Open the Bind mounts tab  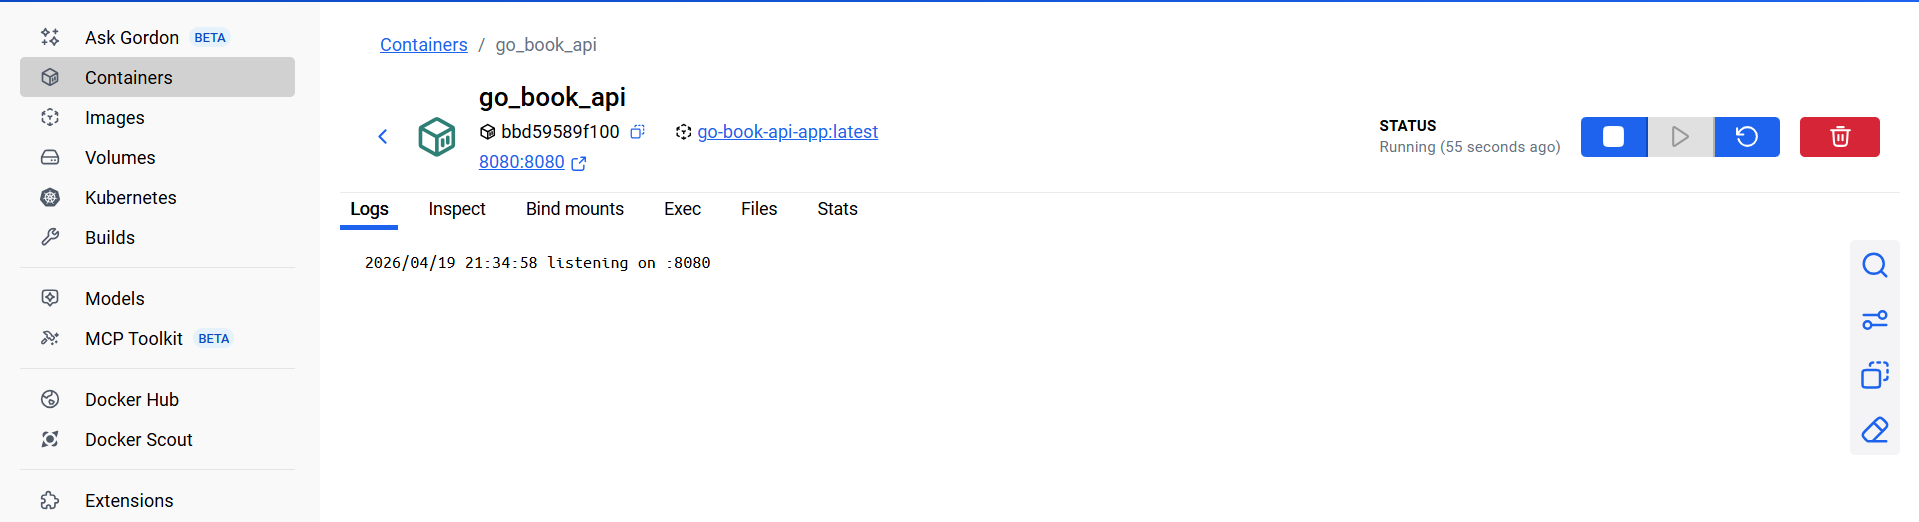tap(574, 209)
